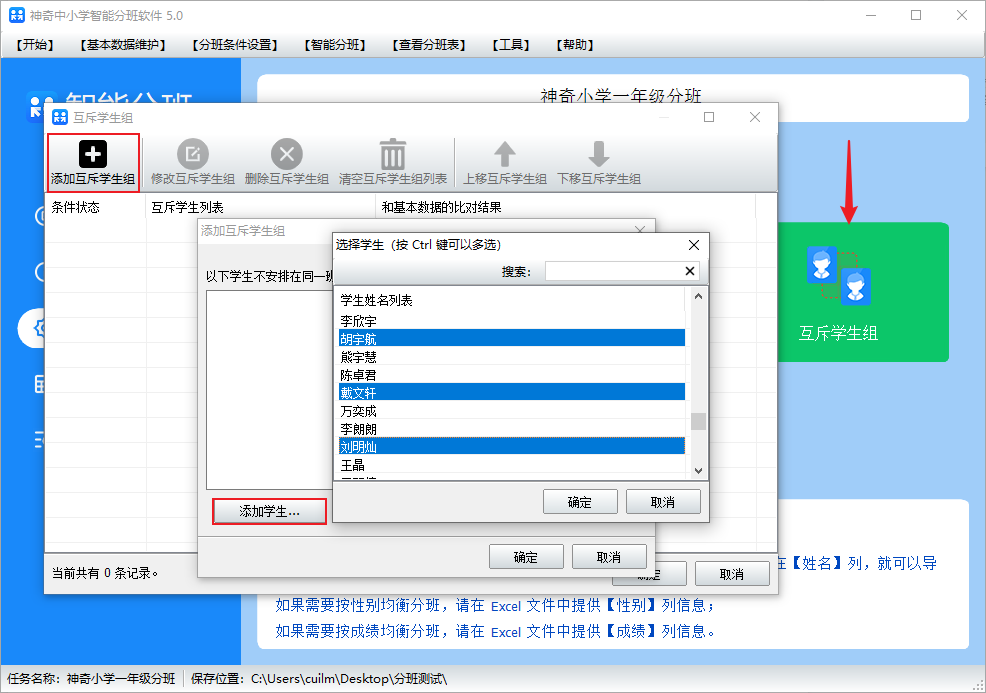Click the 添加学生... button
The height and width of the screenshot is (693, 986).
(x=269, y=511)
